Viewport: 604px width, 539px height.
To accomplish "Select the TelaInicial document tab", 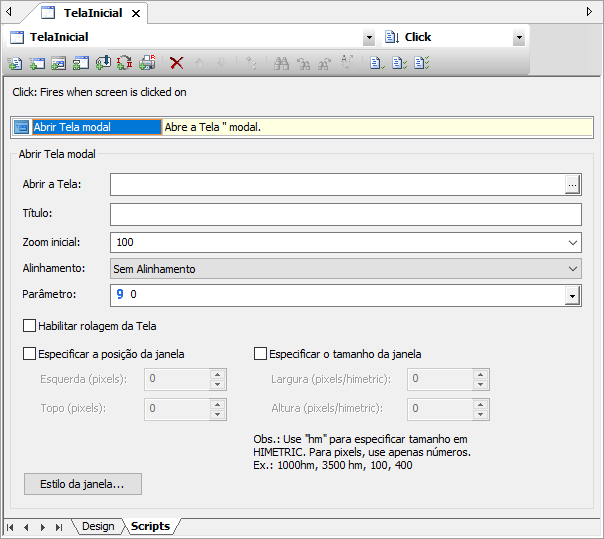I will pos(93,13).
